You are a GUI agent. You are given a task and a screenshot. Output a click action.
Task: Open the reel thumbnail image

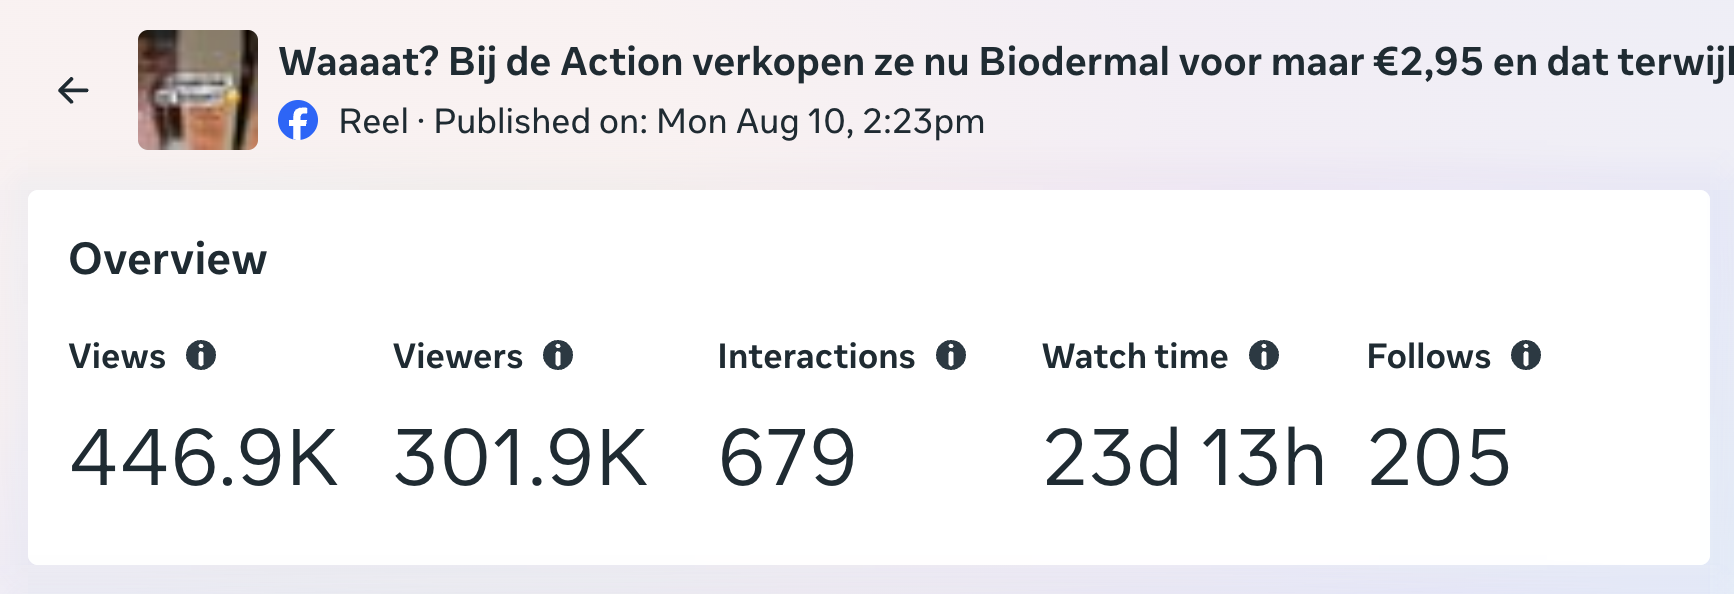coord(198,90)
